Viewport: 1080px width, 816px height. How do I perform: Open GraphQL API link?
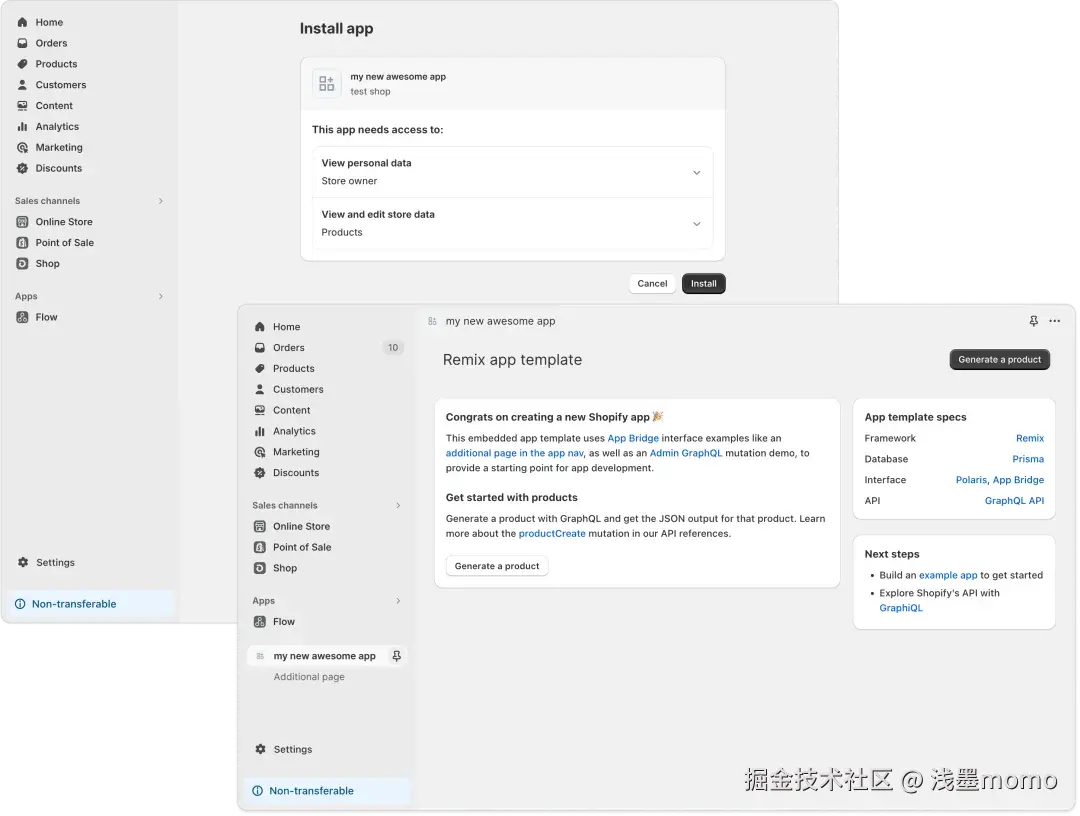point(1014,501)
